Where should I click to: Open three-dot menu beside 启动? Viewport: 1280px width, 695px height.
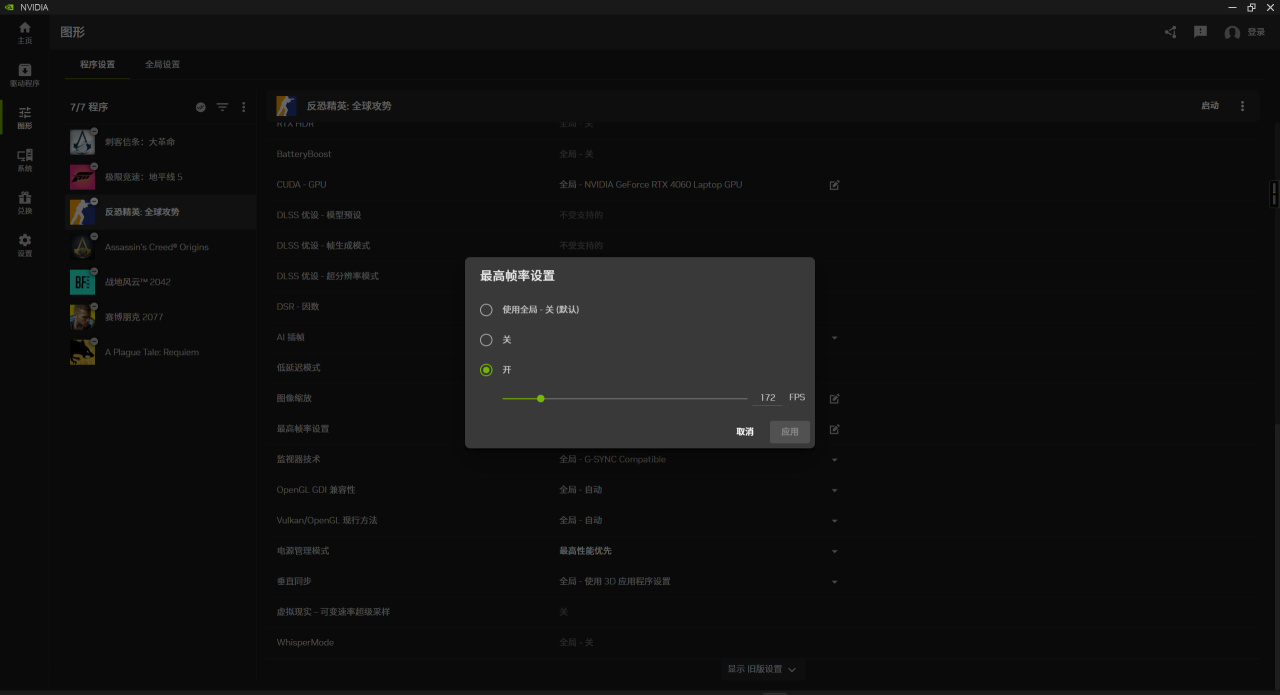[x=1243, y=106]
